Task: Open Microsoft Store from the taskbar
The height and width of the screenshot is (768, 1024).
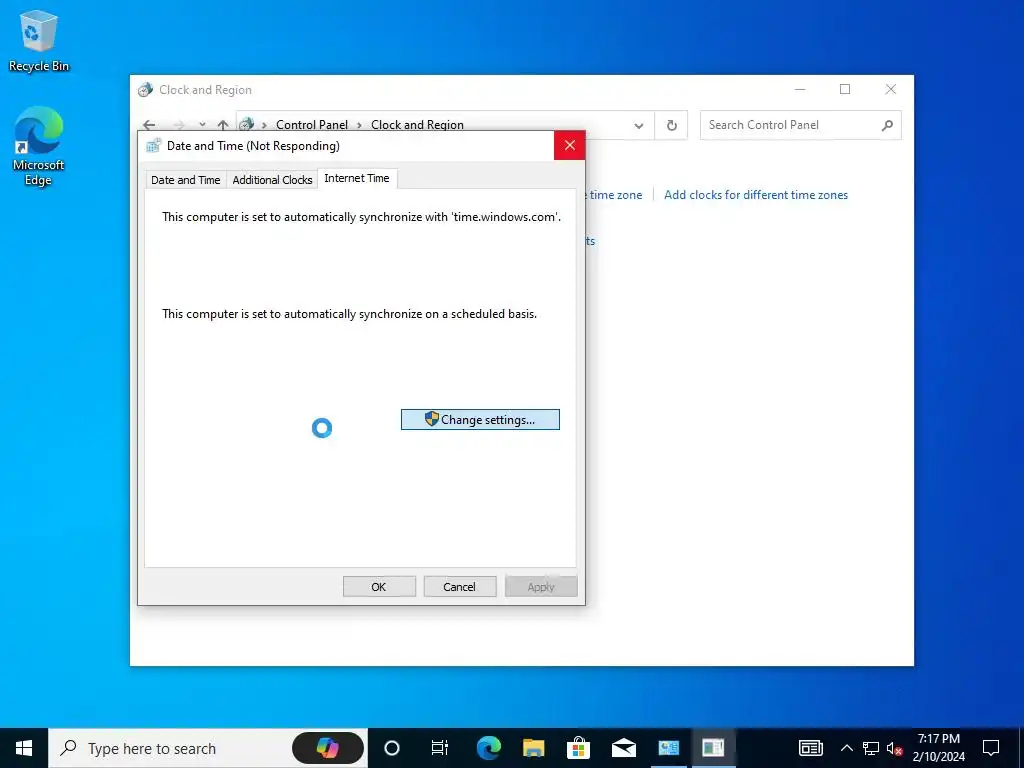Action: [x=578, y=748]
